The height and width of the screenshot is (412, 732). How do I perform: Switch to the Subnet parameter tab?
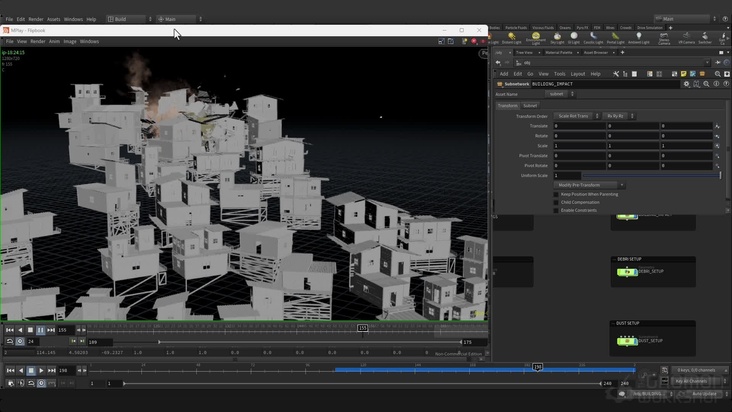(x=530, y=105)
